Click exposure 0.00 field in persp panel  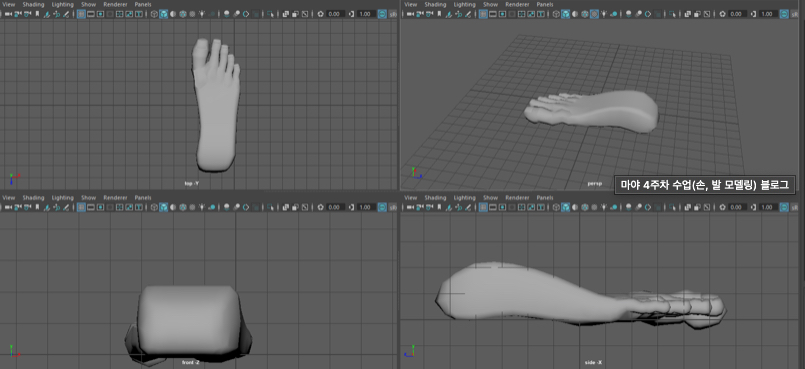[x=738, y=14]
